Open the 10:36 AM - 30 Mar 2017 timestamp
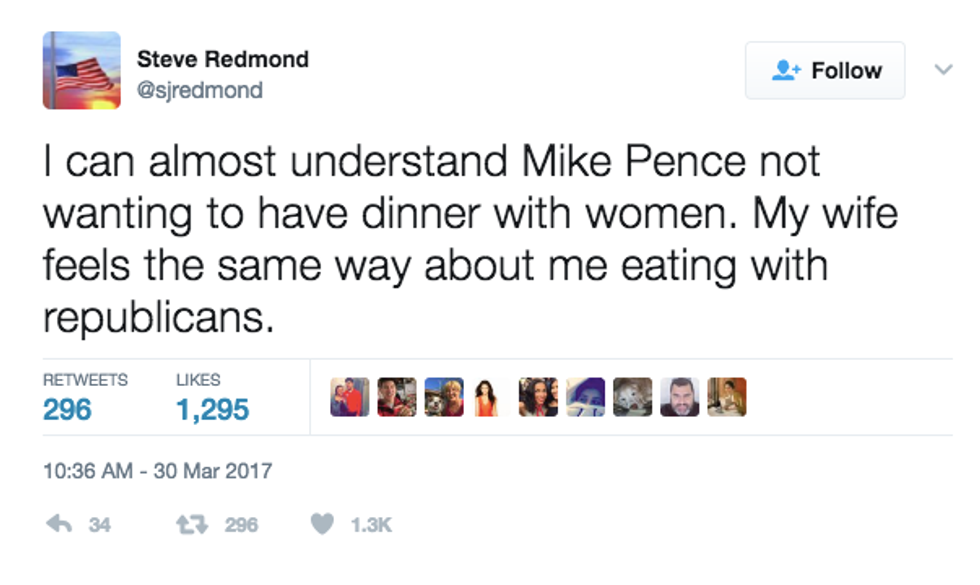This screenshot has height=585, width=980. pyautogui.click(x=158, y=470)
